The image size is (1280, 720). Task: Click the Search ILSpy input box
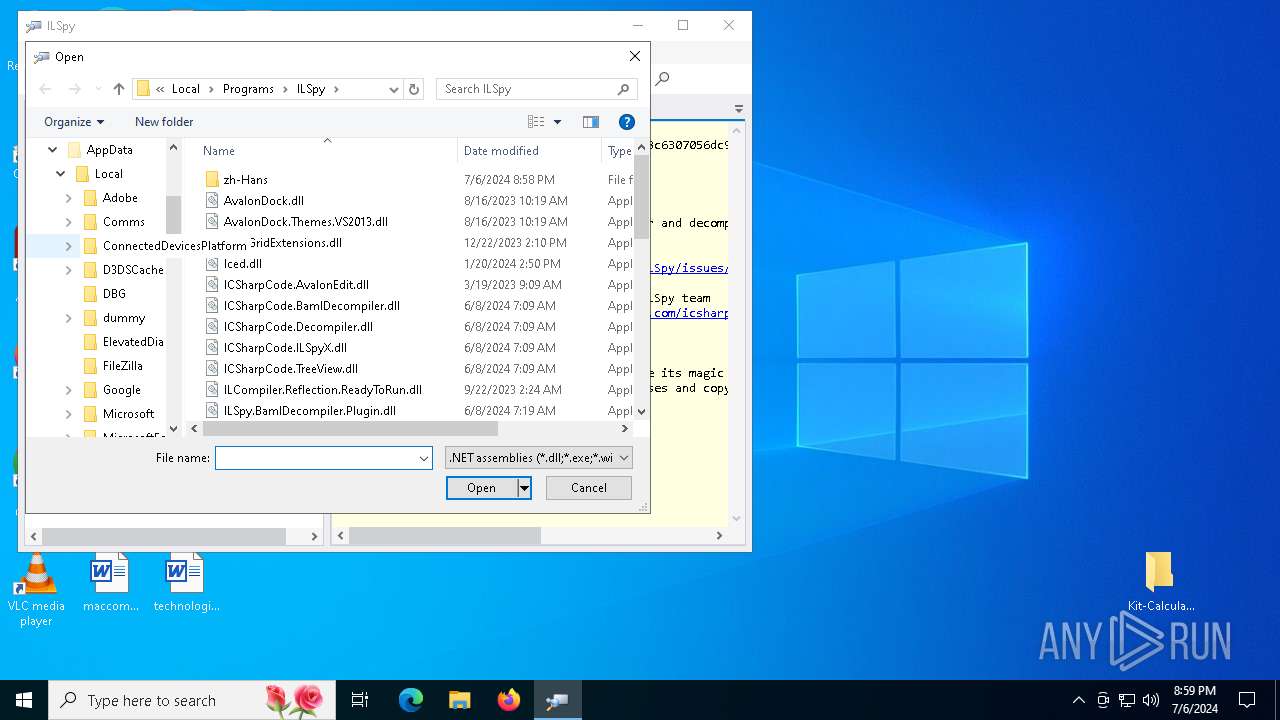[526, 89]
